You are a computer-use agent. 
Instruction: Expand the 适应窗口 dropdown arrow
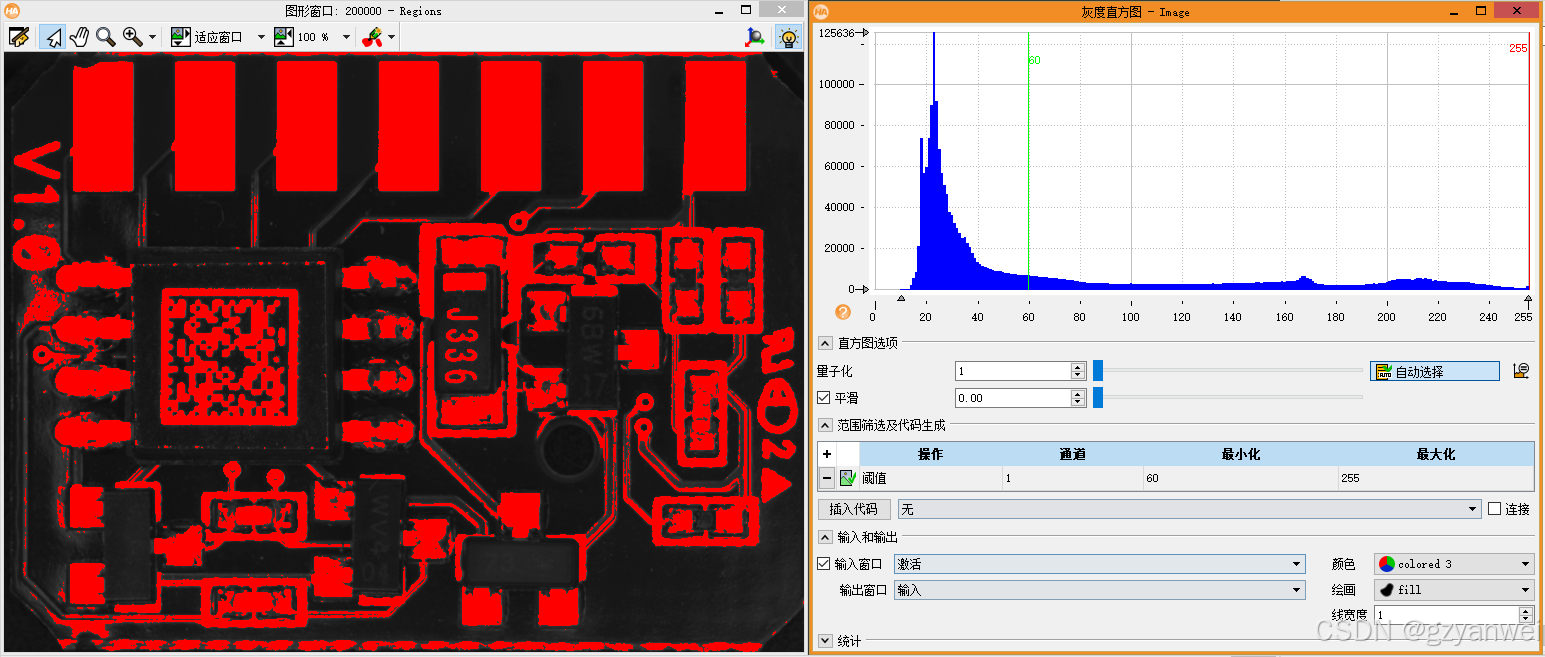[261, 37]
